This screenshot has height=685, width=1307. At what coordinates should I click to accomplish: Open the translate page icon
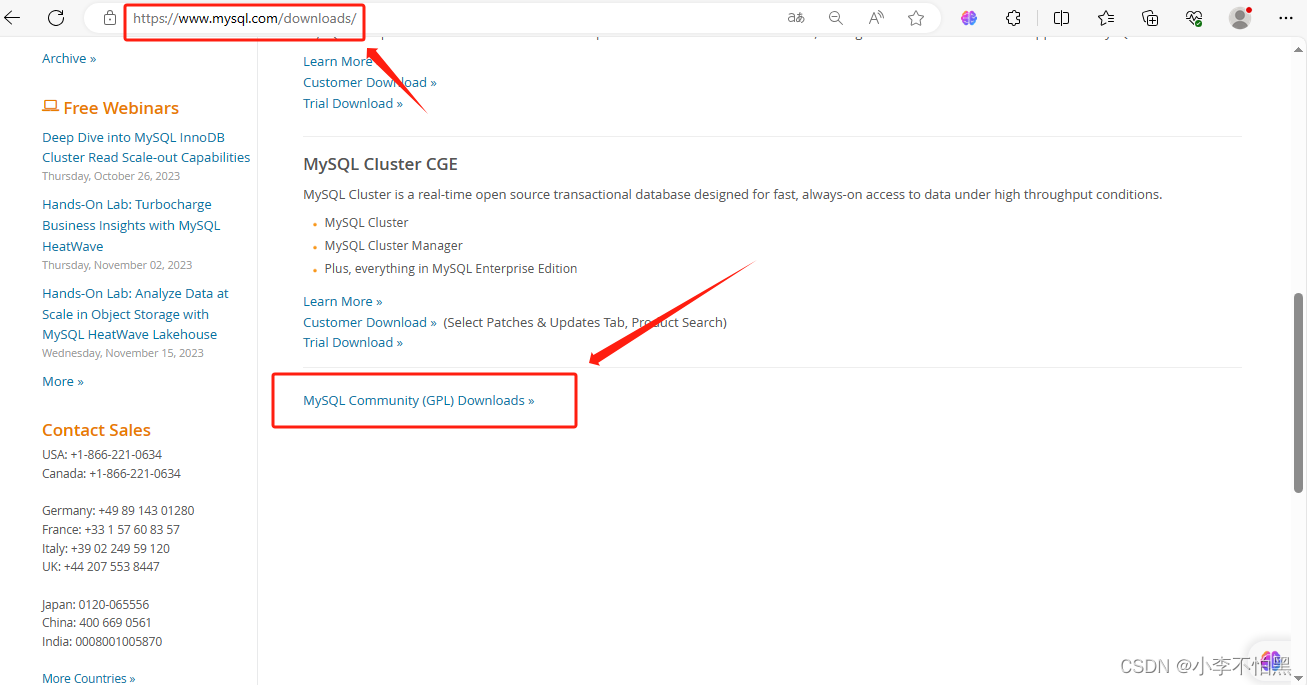(x=795, y=17)
